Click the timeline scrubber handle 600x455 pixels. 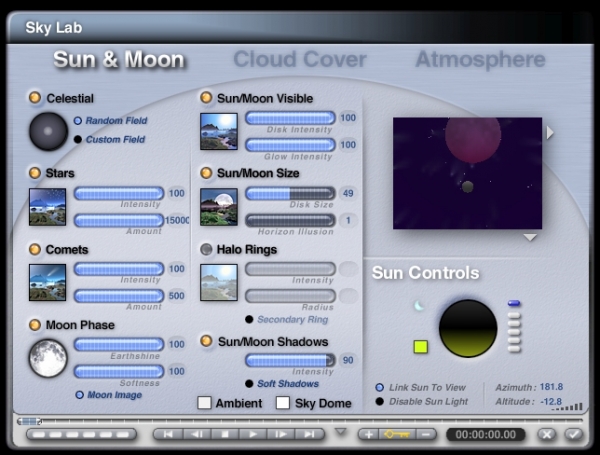click(x=29, y=421)
